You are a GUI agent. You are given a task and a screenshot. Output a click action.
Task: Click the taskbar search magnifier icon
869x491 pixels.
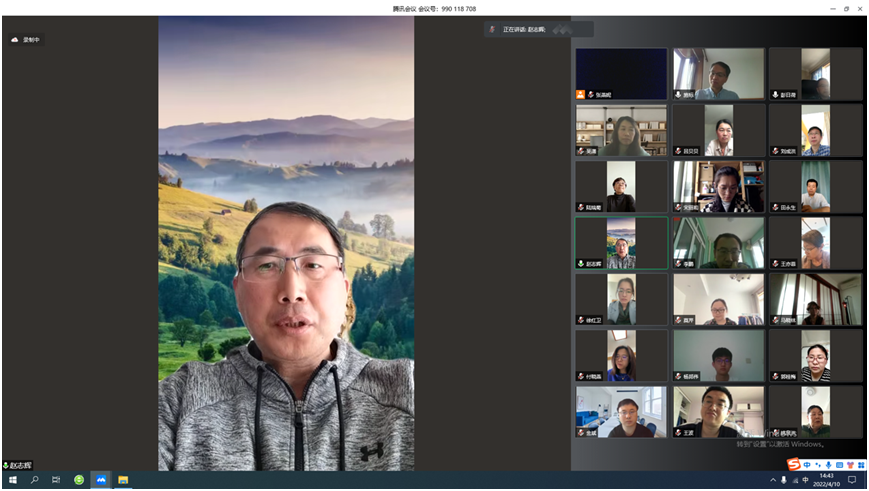(34, 480)
